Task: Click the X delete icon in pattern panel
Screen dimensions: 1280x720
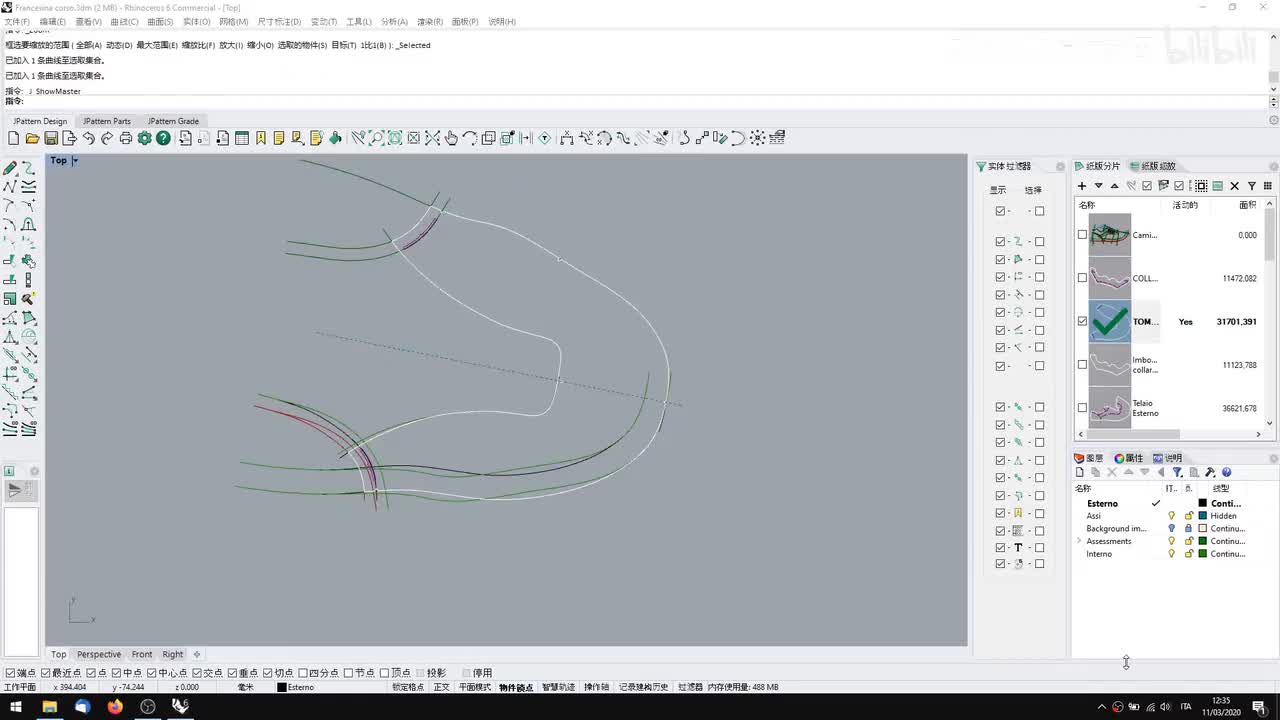Action: (1235, 186)
